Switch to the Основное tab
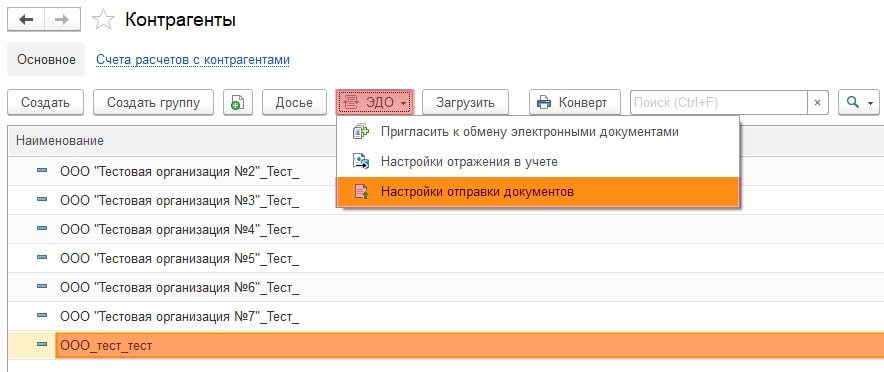The width and height of the screenshot is (884, 372). 46,59
